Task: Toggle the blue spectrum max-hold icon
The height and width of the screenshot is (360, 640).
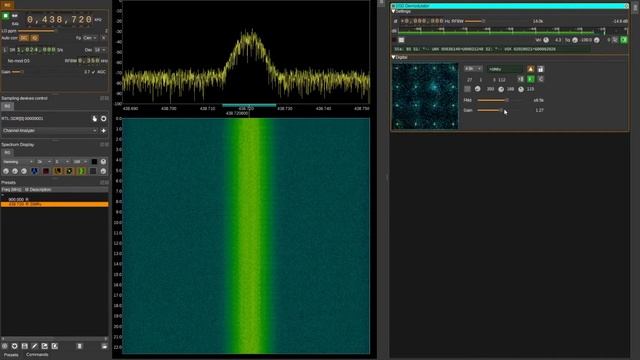Action: (x=34, y=171)
